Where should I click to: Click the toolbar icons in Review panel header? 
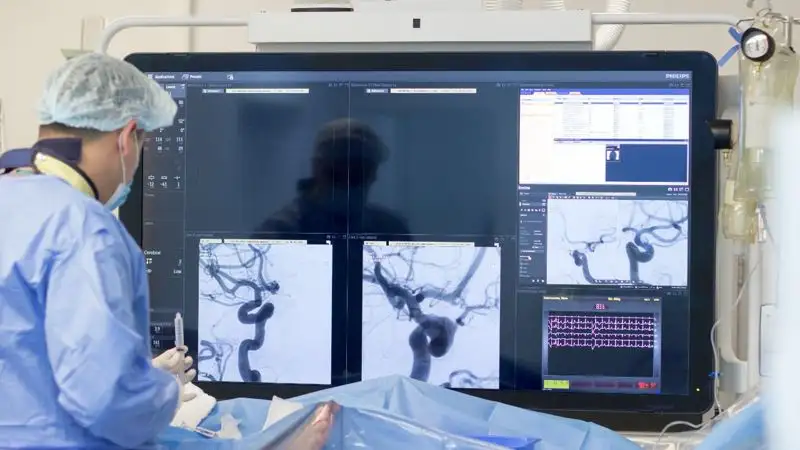click(x=675, y=188)
